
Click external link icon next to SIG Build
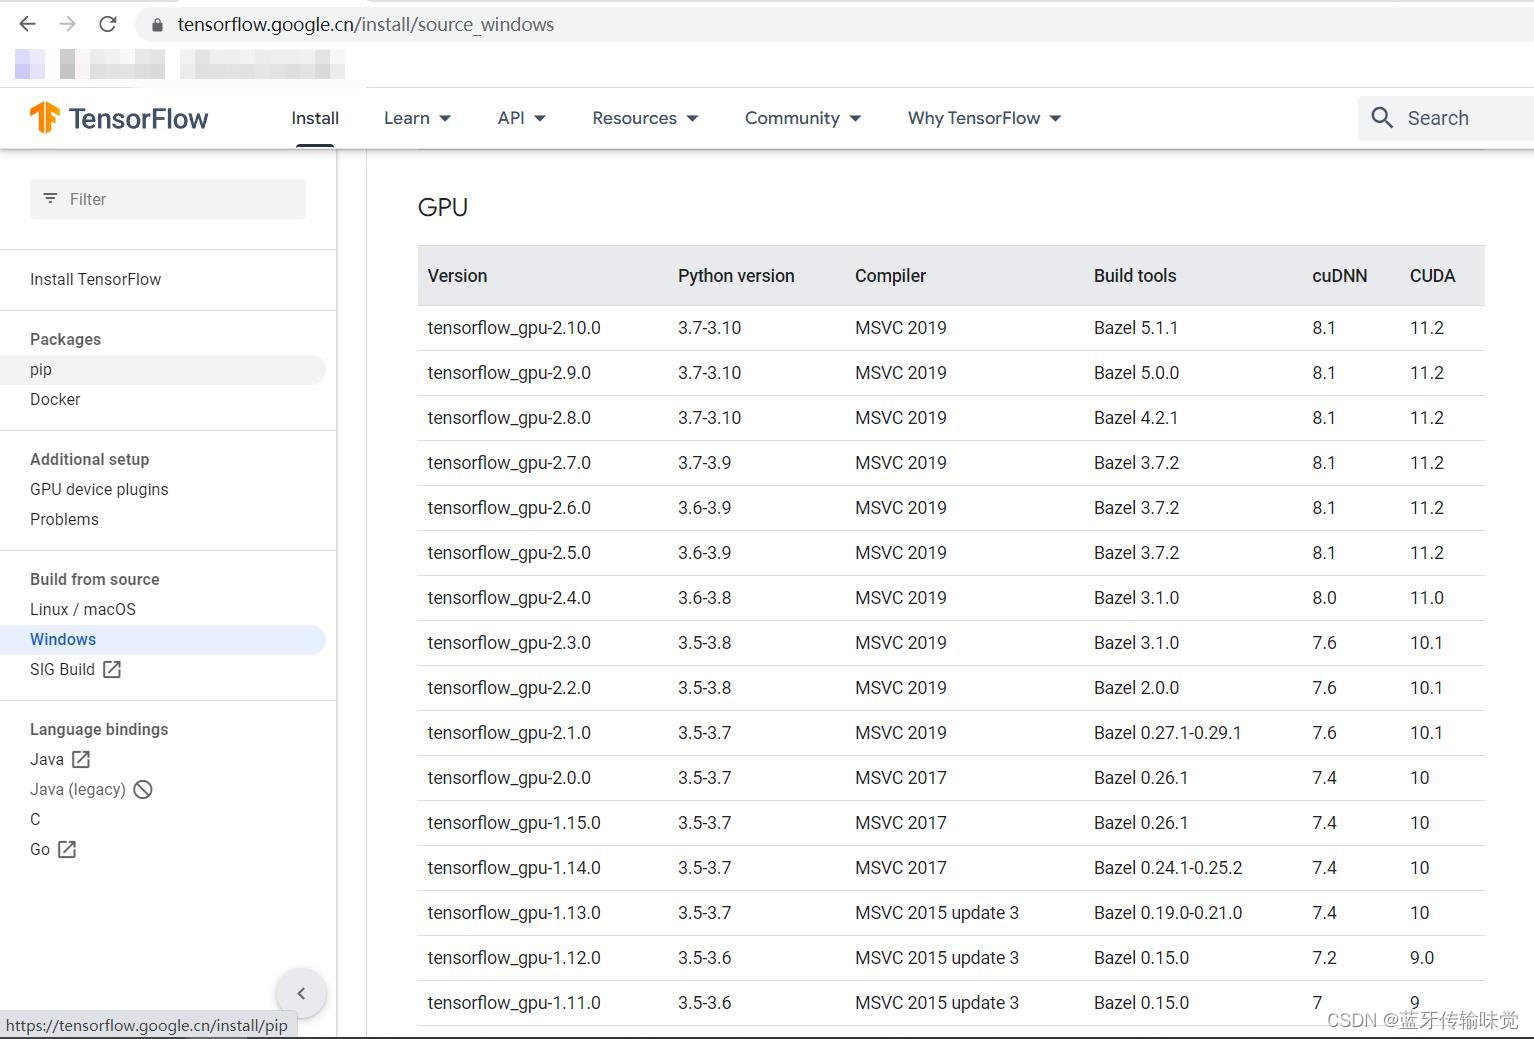tap(112, 669)
